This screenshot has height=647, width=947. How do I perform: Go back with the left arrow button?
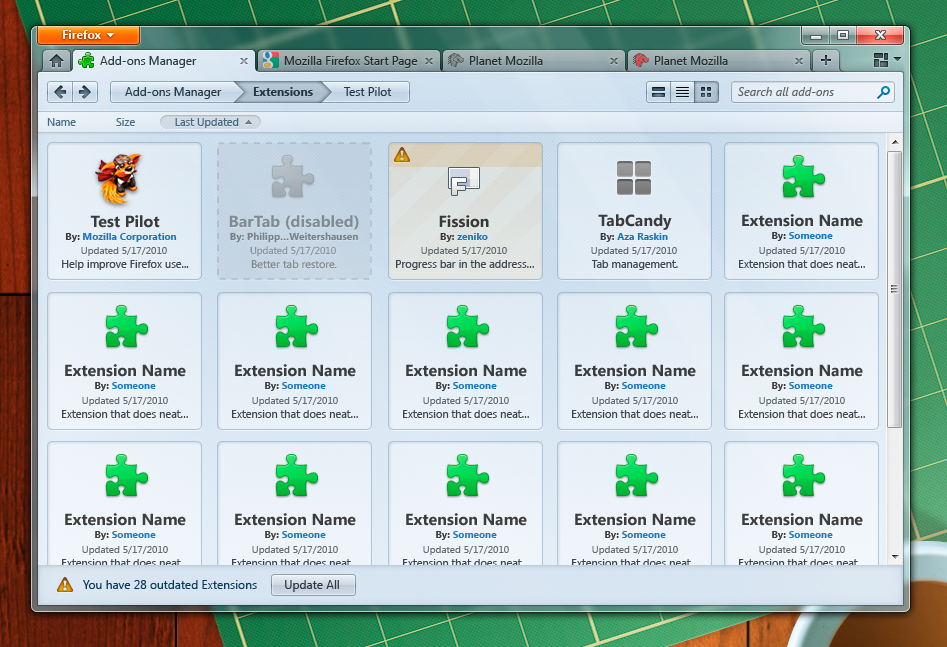(60, 92)
